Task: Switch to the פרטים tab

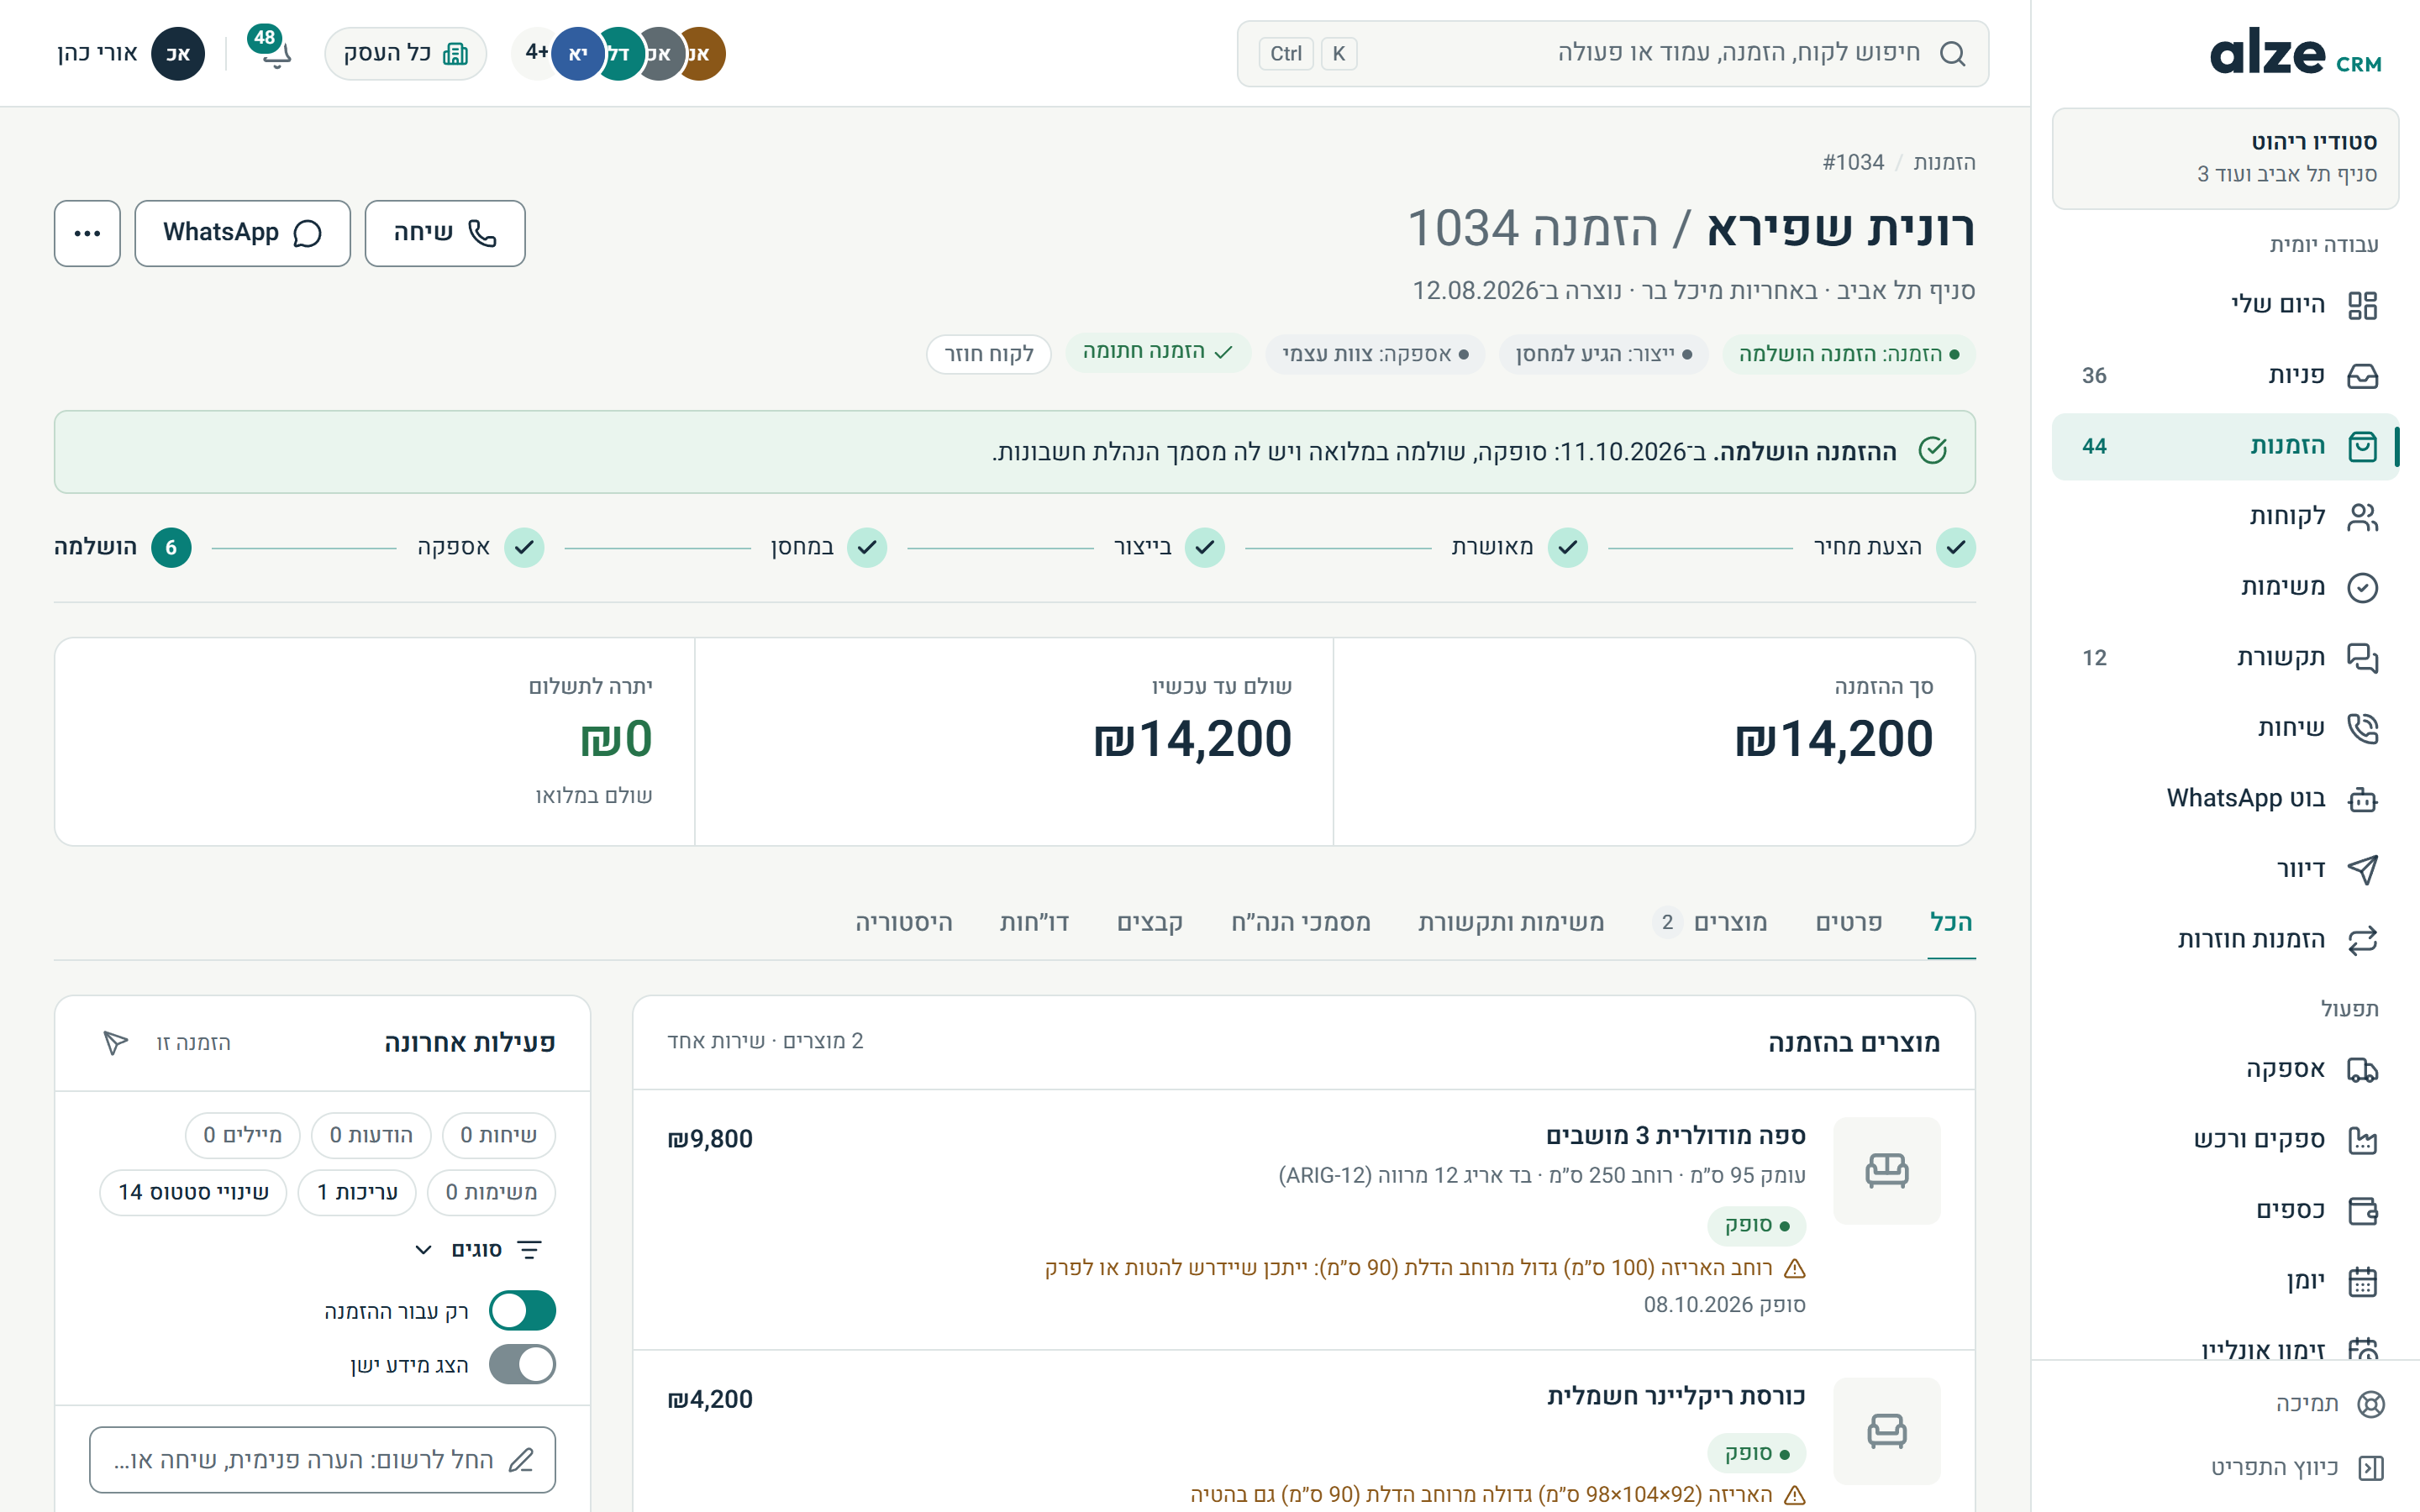Action: tap(1849, 922)
